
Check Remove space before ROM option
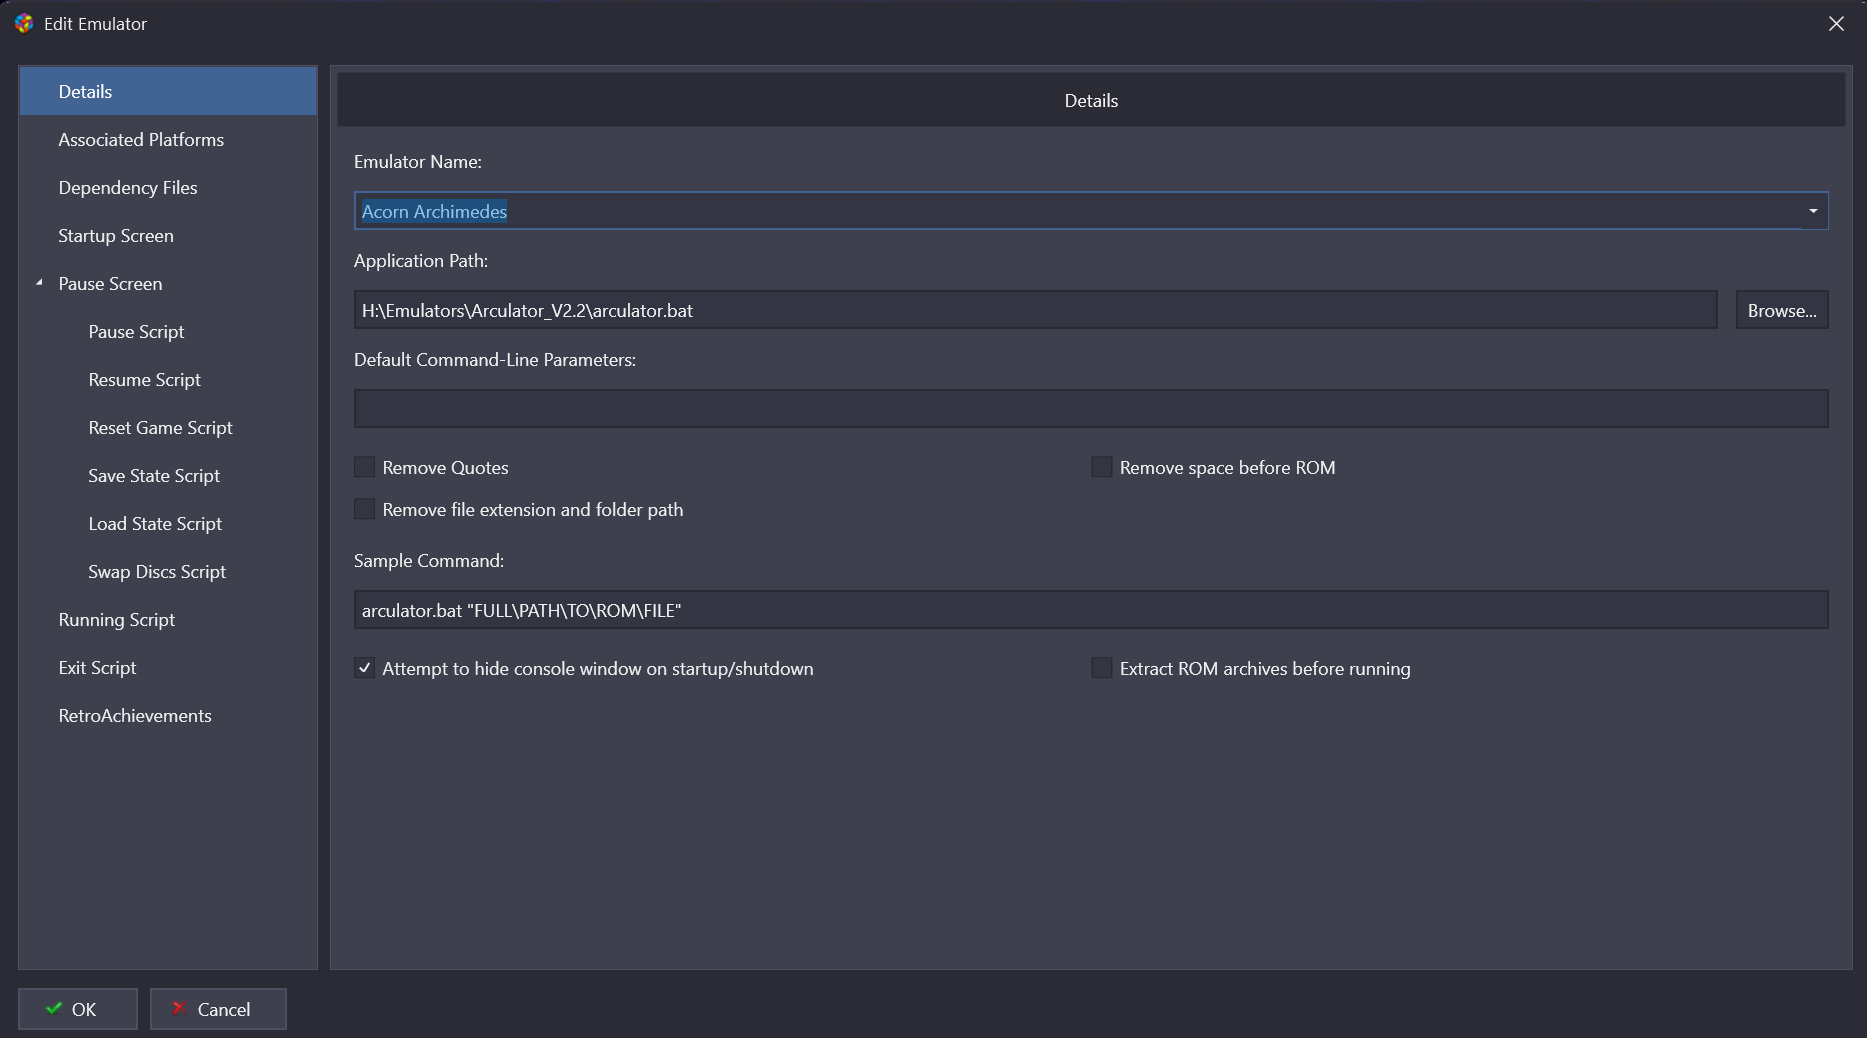point(1101,467)
